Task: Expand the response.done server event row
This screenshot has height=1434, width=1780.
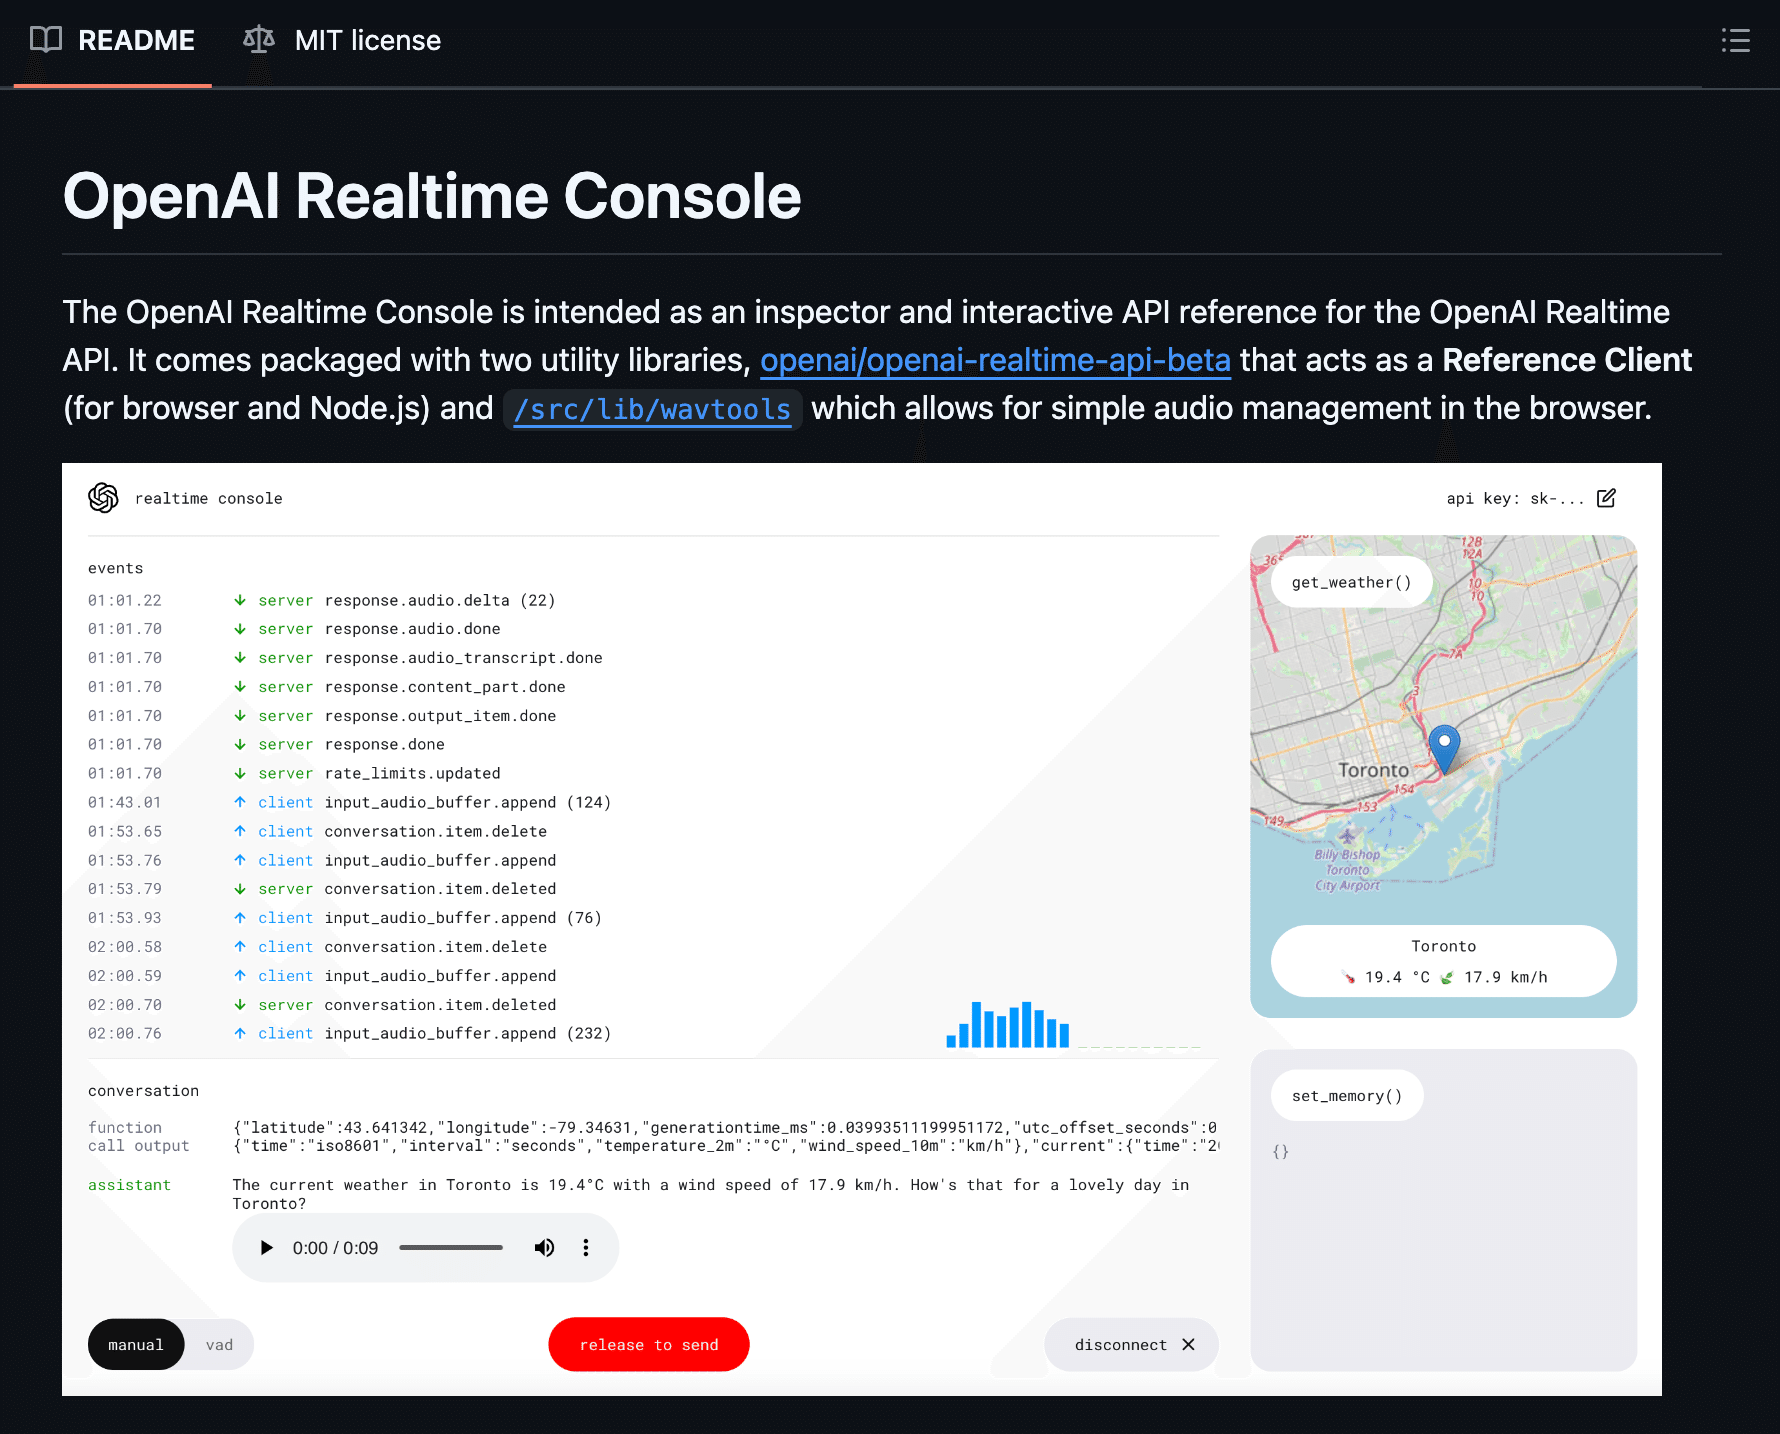Action: click(x=384, y=744)
